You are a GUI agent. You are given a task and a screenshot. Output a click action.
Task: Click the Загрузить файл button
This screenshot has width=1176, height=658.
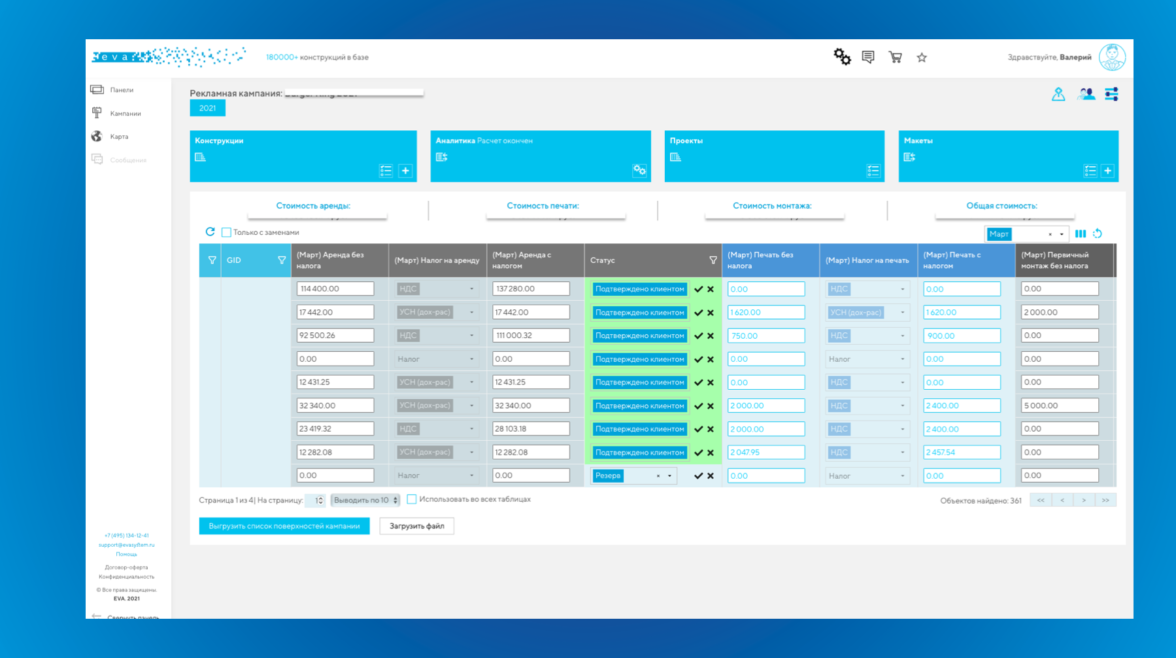[416, 525]
